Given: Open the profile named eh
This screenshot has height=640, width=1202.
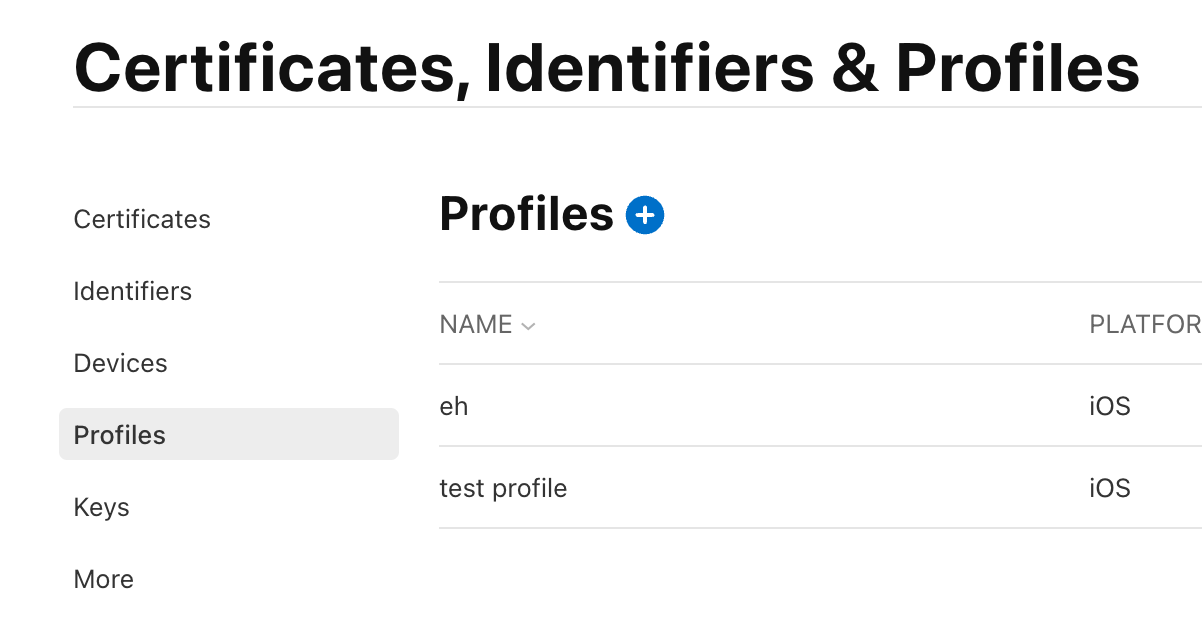Looking at the screenshot, I should (x=454, y=406).
